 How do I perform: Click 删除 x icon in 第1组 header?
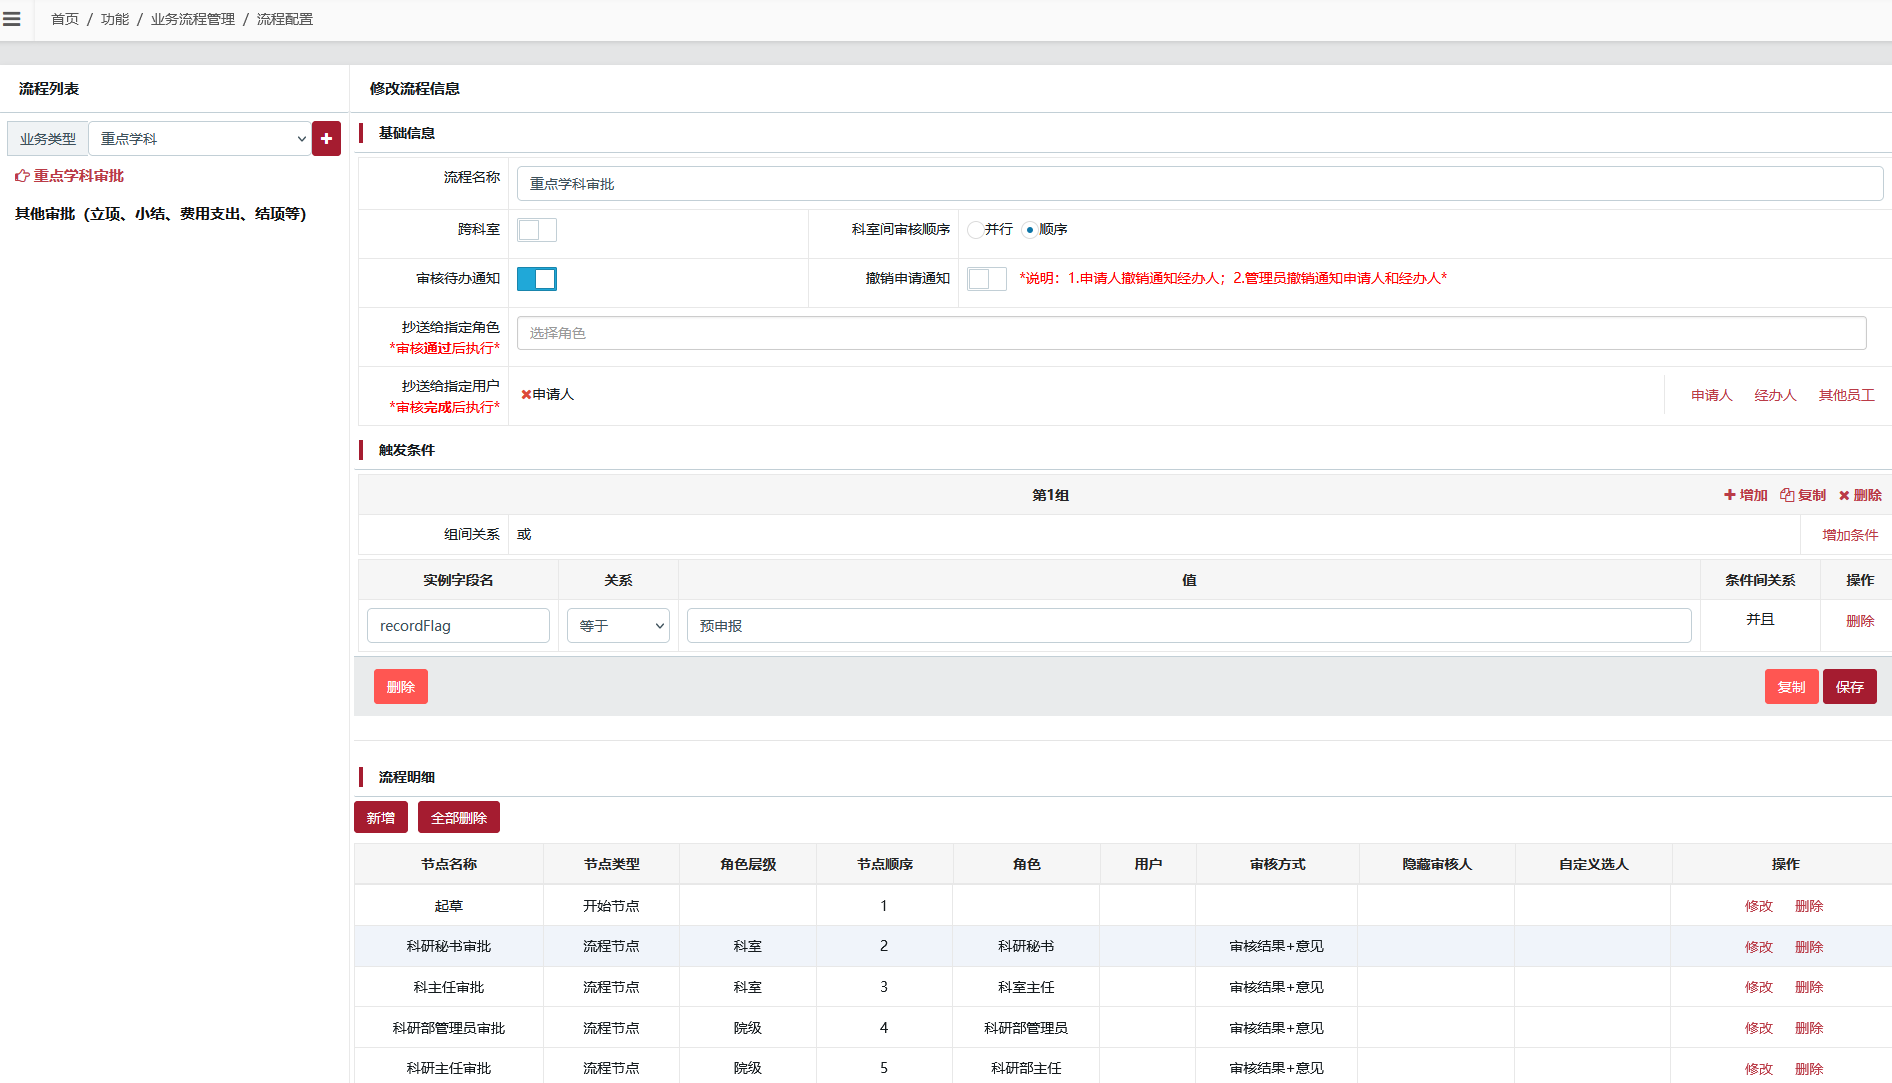[x=1860, y=495]
